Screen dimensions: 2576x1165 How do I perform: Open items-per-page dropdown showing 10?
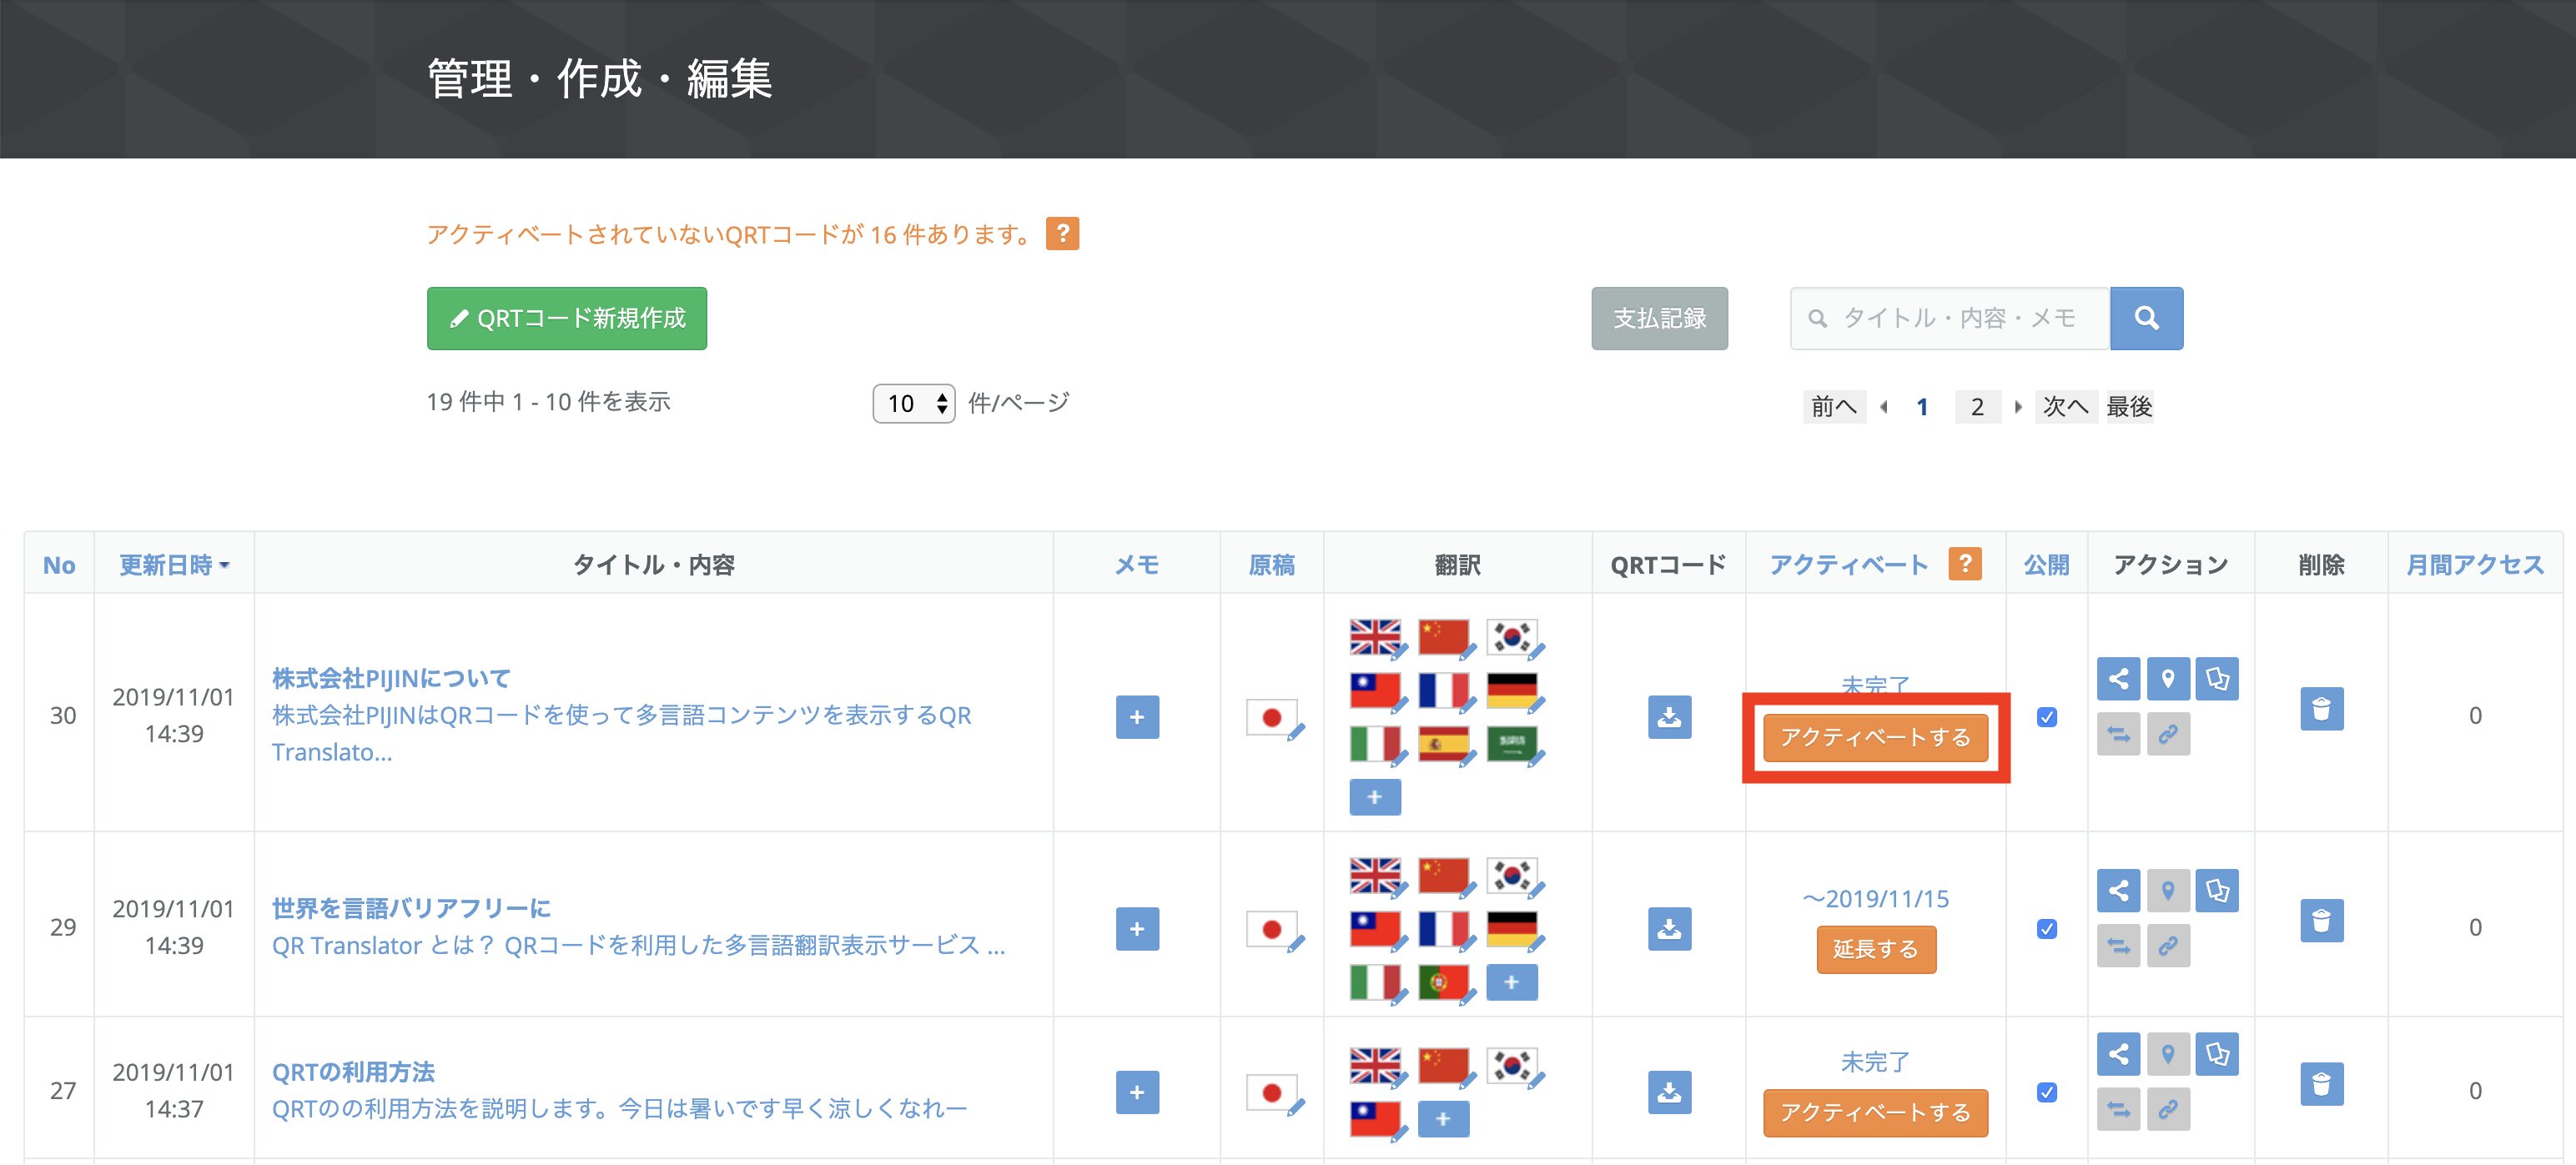tap(913, 403)
